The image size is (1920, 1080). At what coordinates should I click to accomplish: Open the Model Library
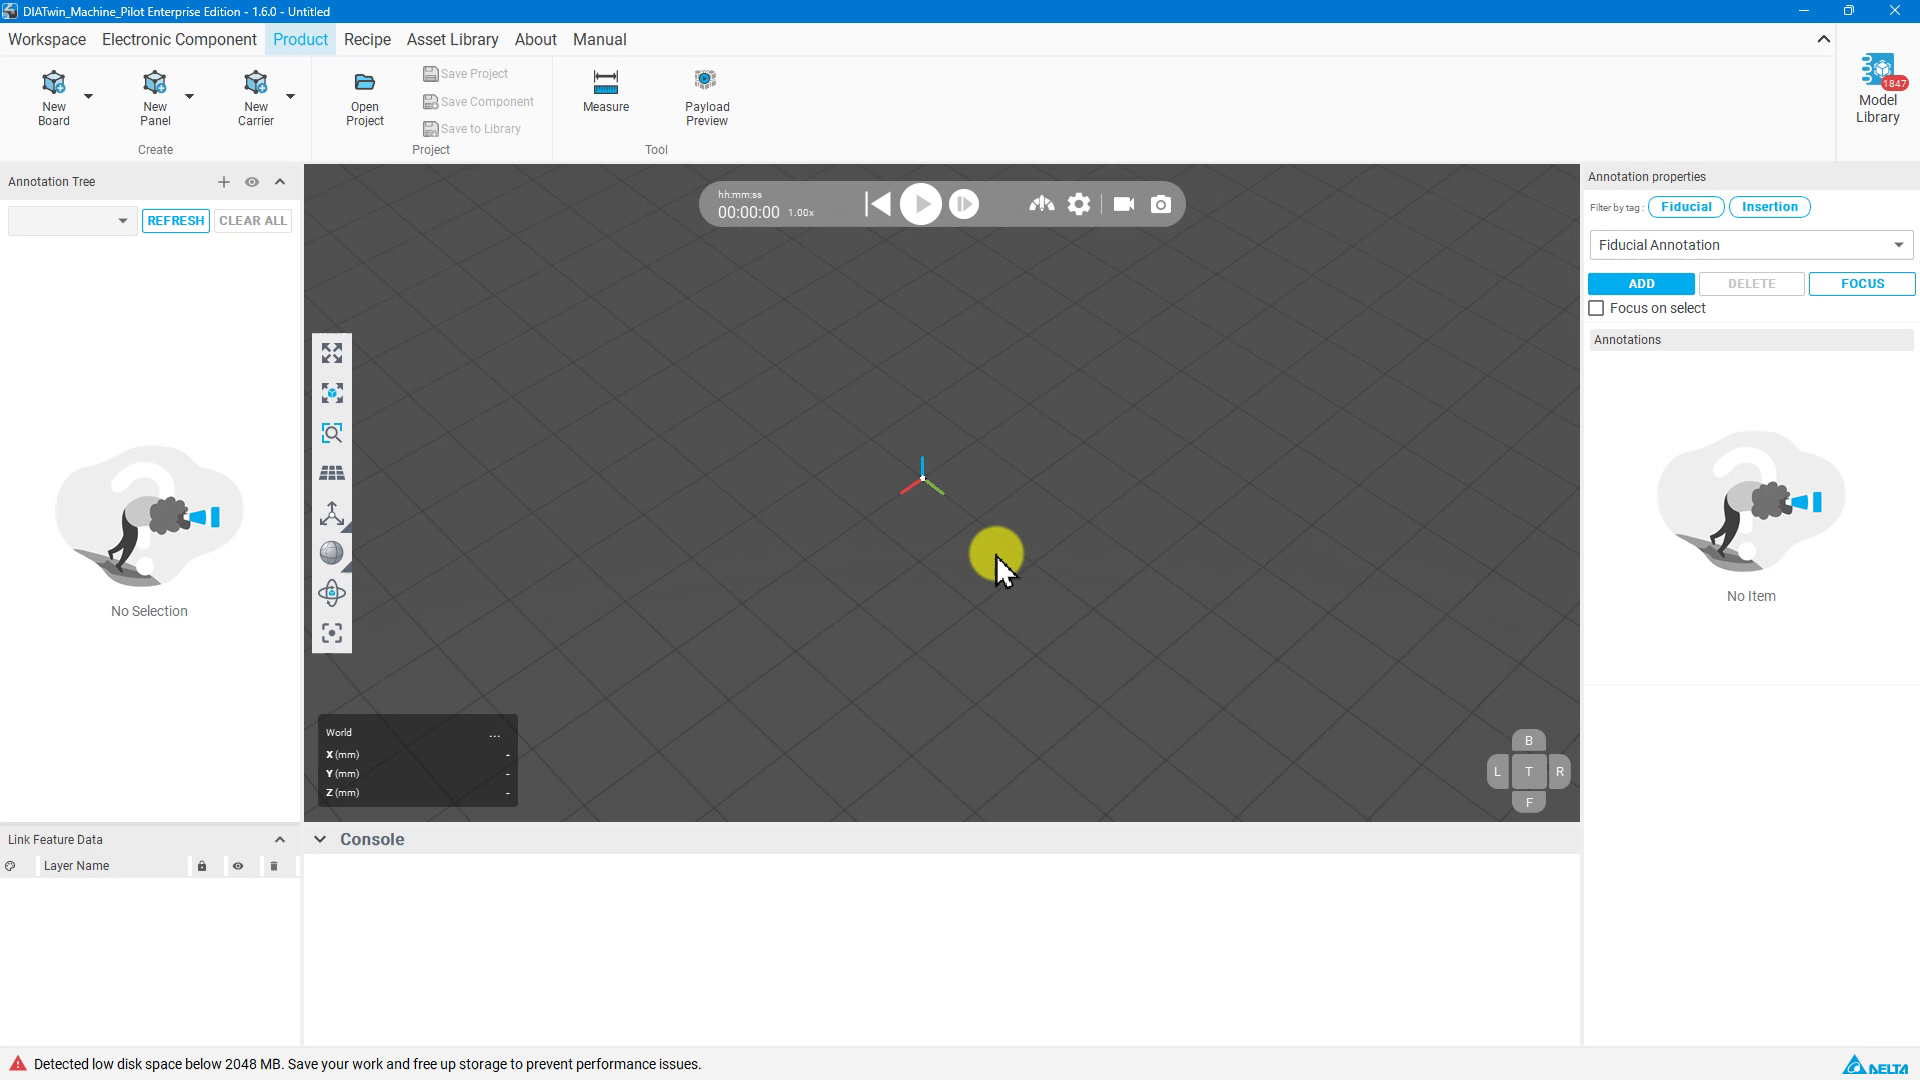tap(1878, 90)
